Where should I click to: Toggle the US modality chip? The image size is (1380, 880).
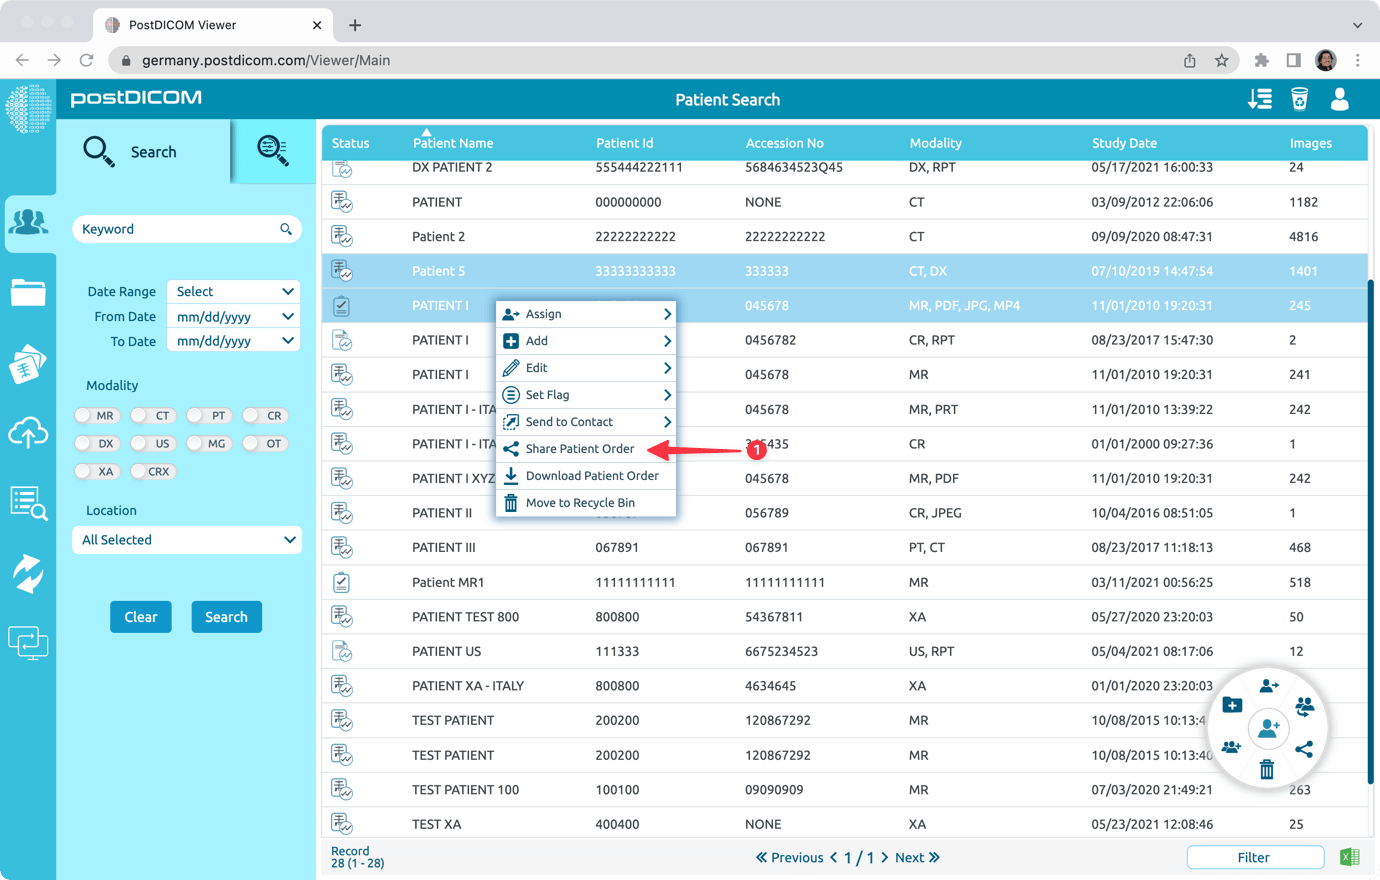(x=153, y=443)
